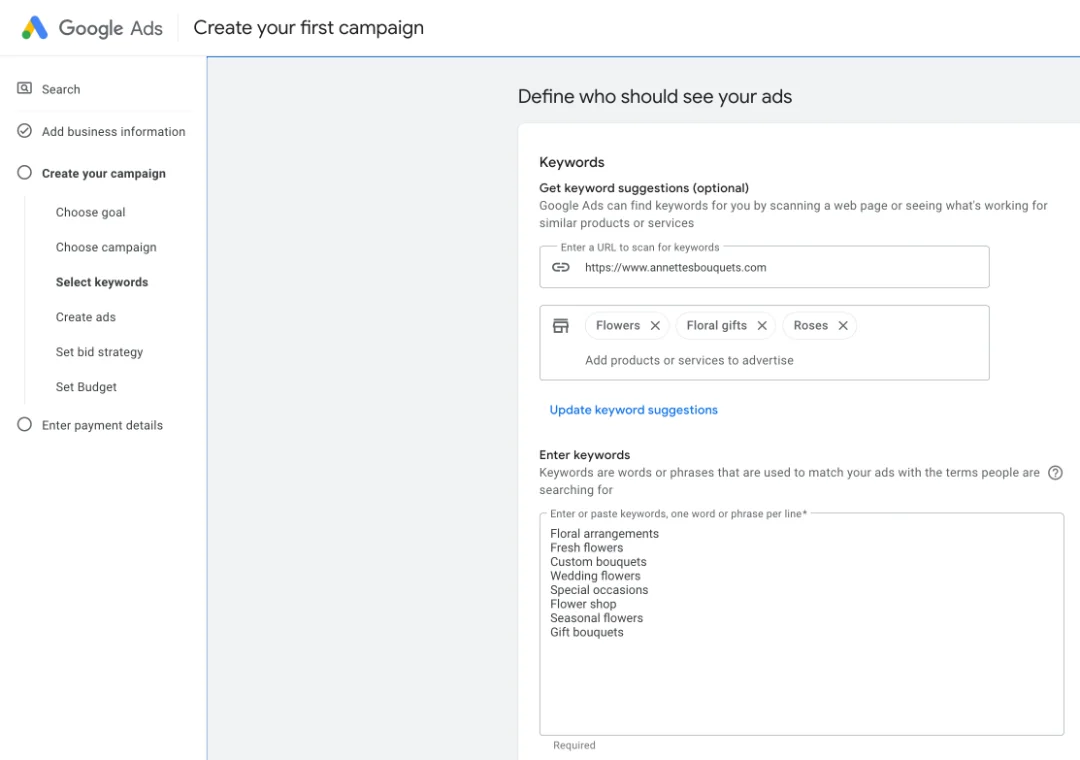Remove the Floral gifts chip with its X

click(762, 326)
